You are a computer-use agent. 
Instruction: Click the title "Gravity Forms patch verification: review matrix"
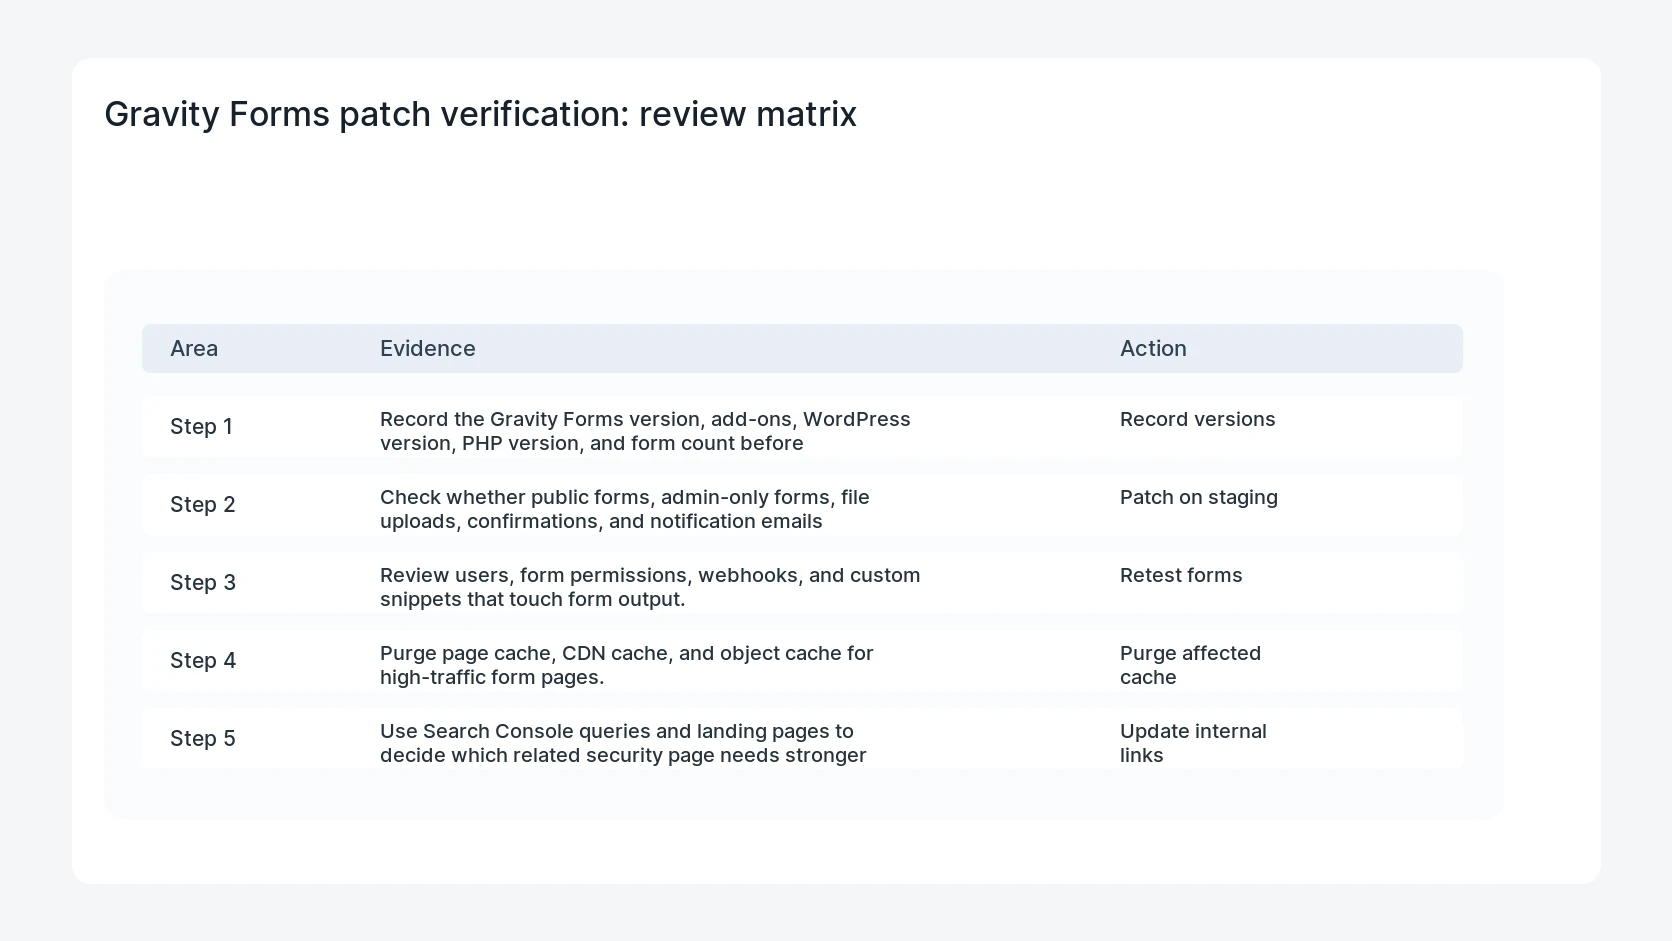pos(480,114)
